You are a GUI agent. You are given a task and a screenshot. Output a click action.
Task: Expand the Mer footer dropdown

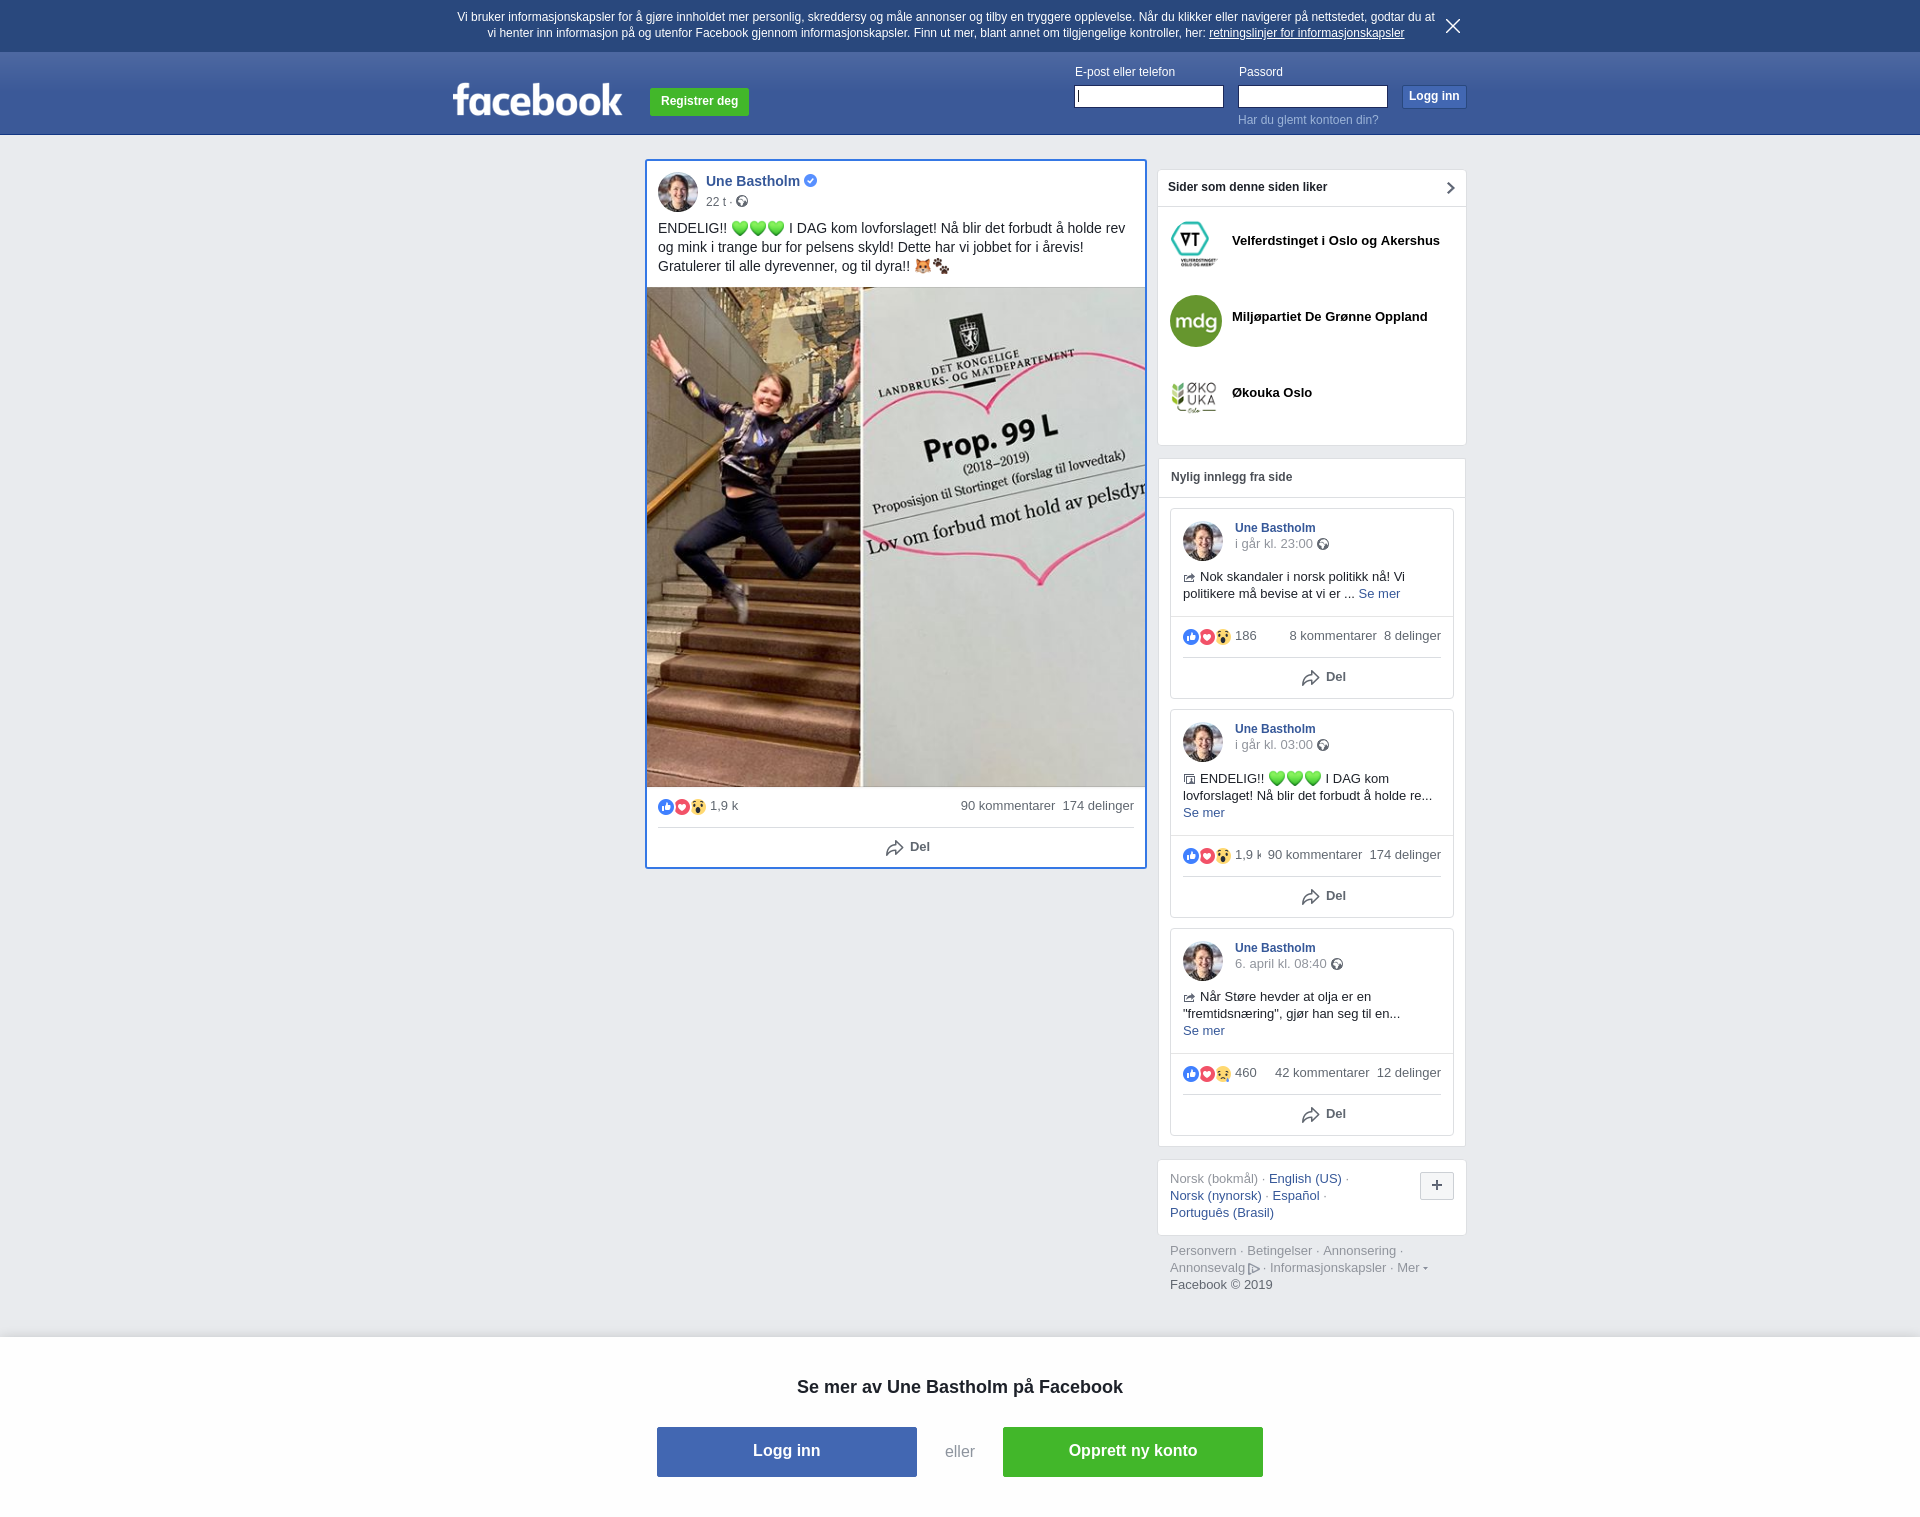(x=1412, y=1268)
